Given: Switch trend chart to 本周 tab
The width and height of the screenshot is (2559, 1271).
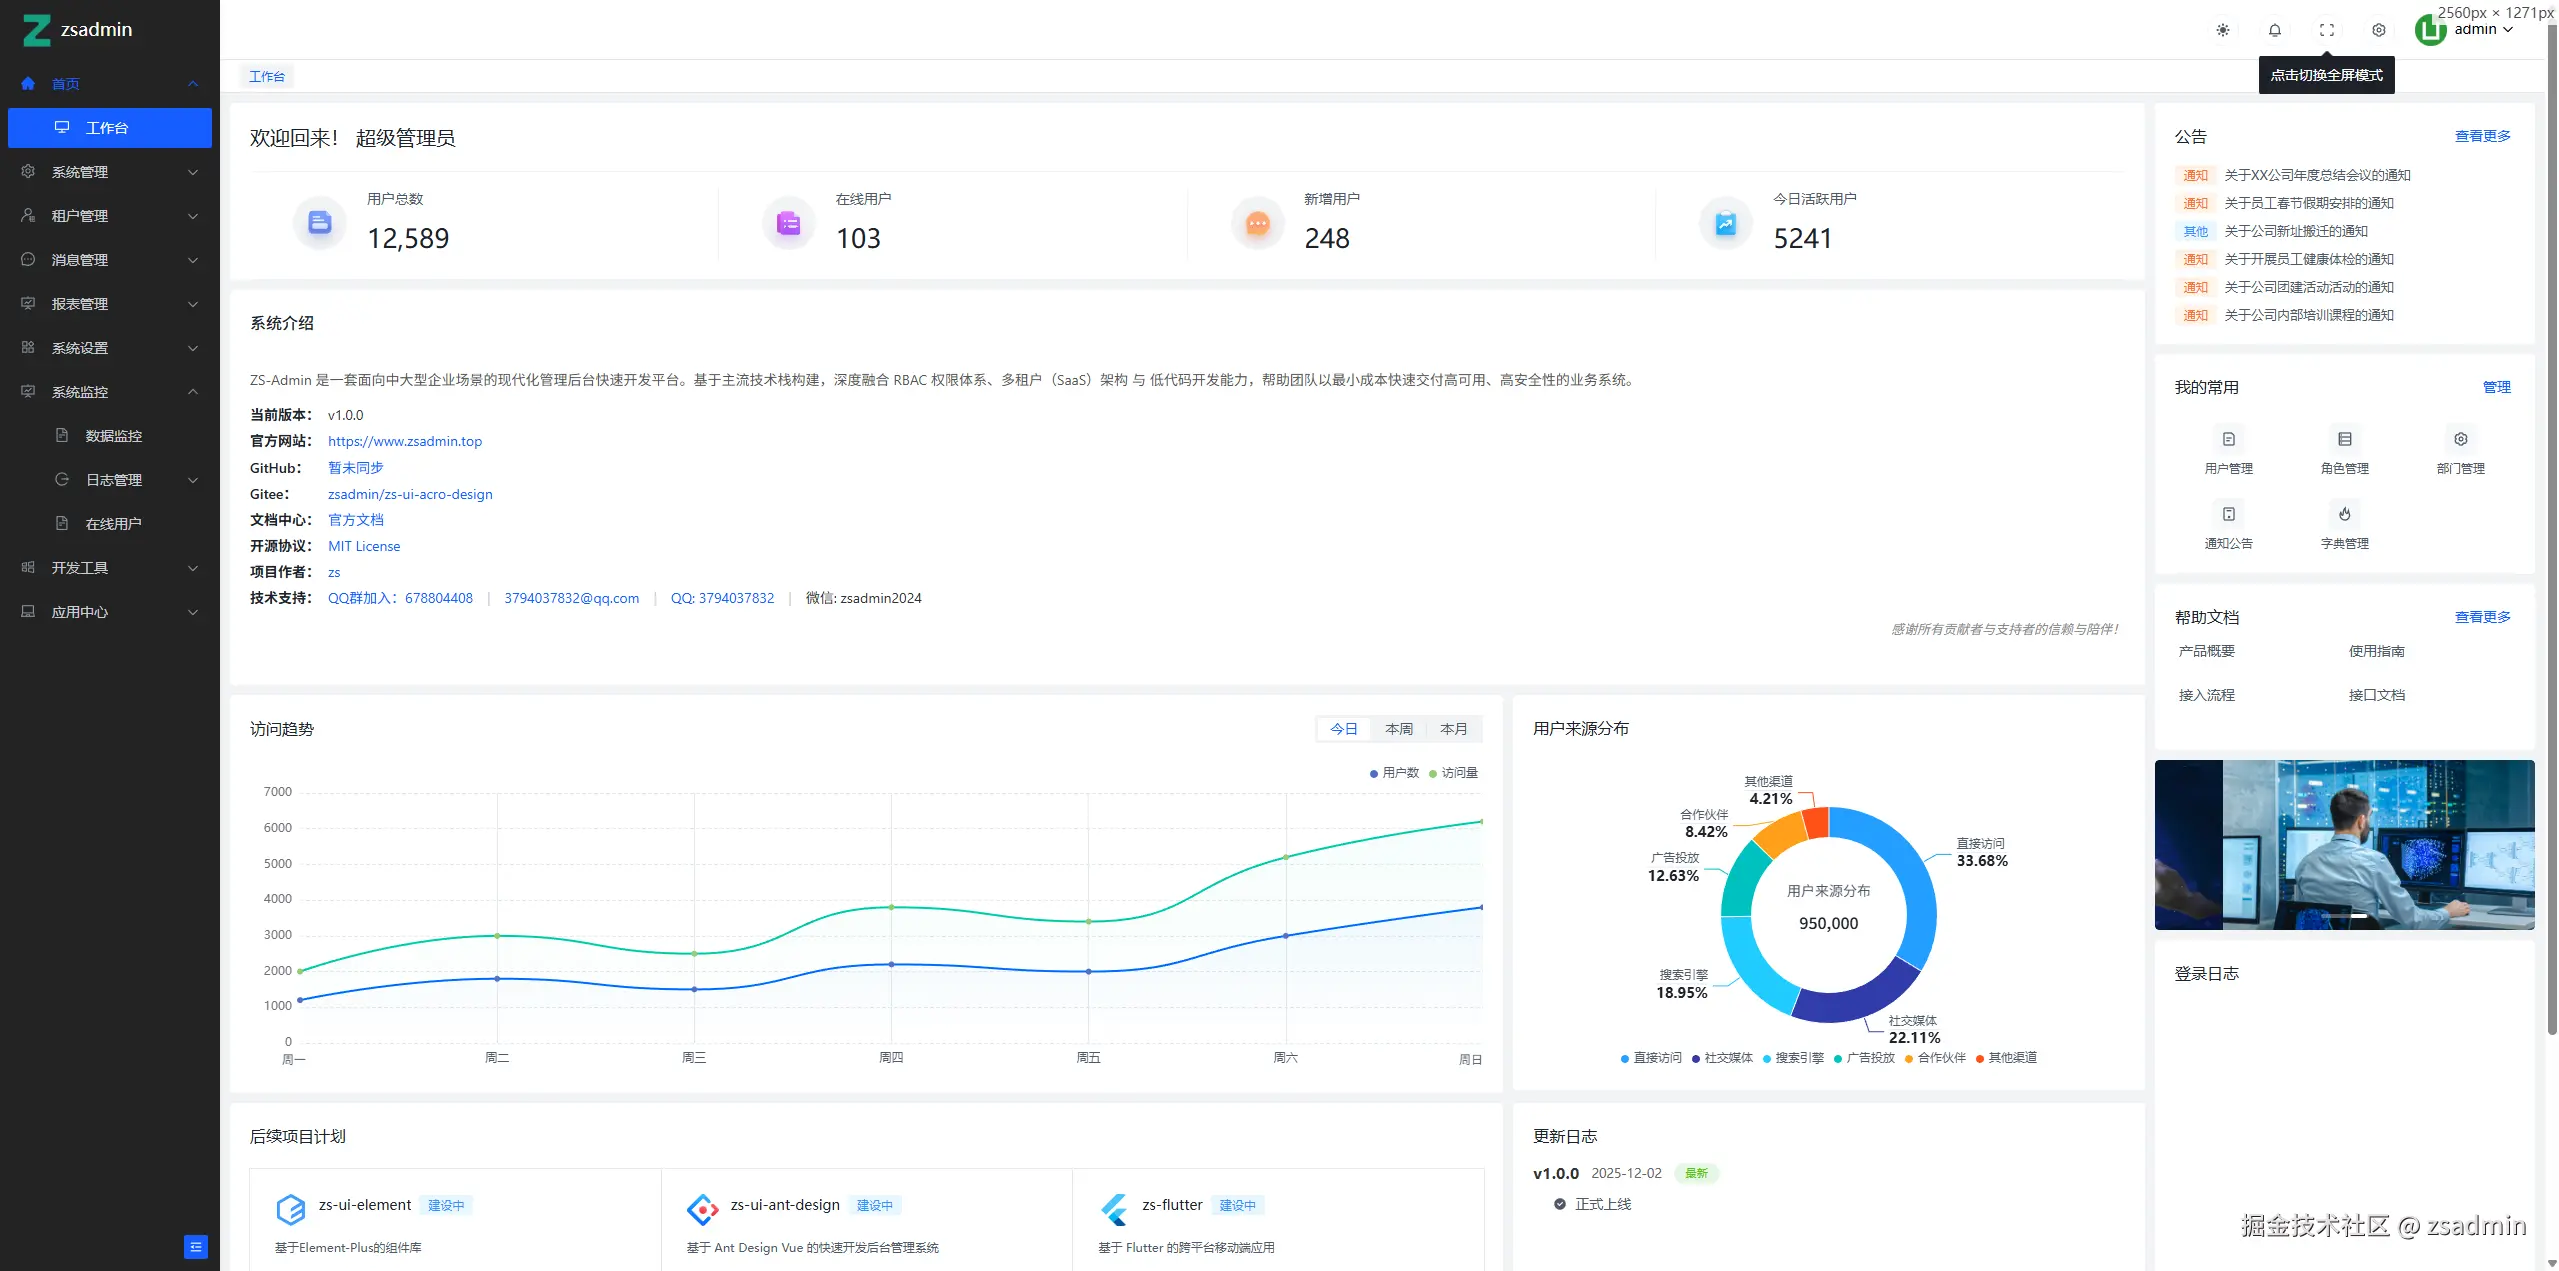Looking at the screenshot, I should coord(1398,729).
